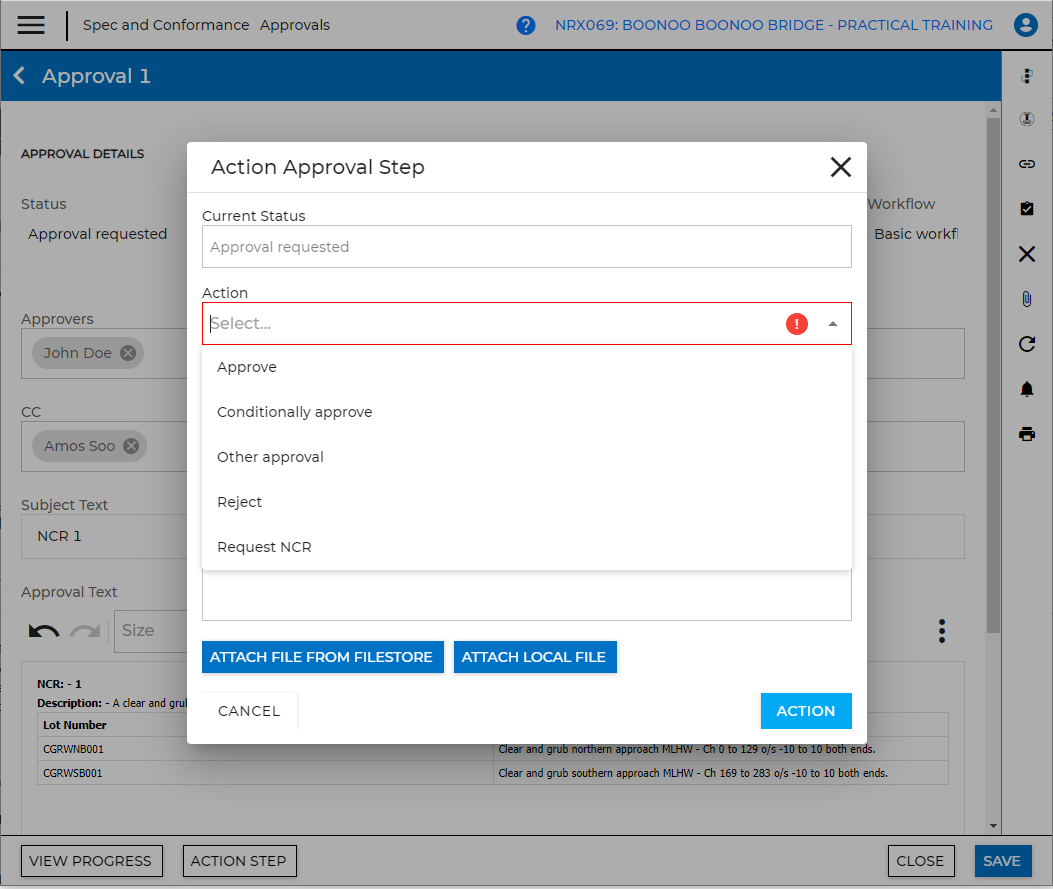1053x889 pixels.
Task: Go back using the Approval 1 arrow
Action: [x=19, y=76]
